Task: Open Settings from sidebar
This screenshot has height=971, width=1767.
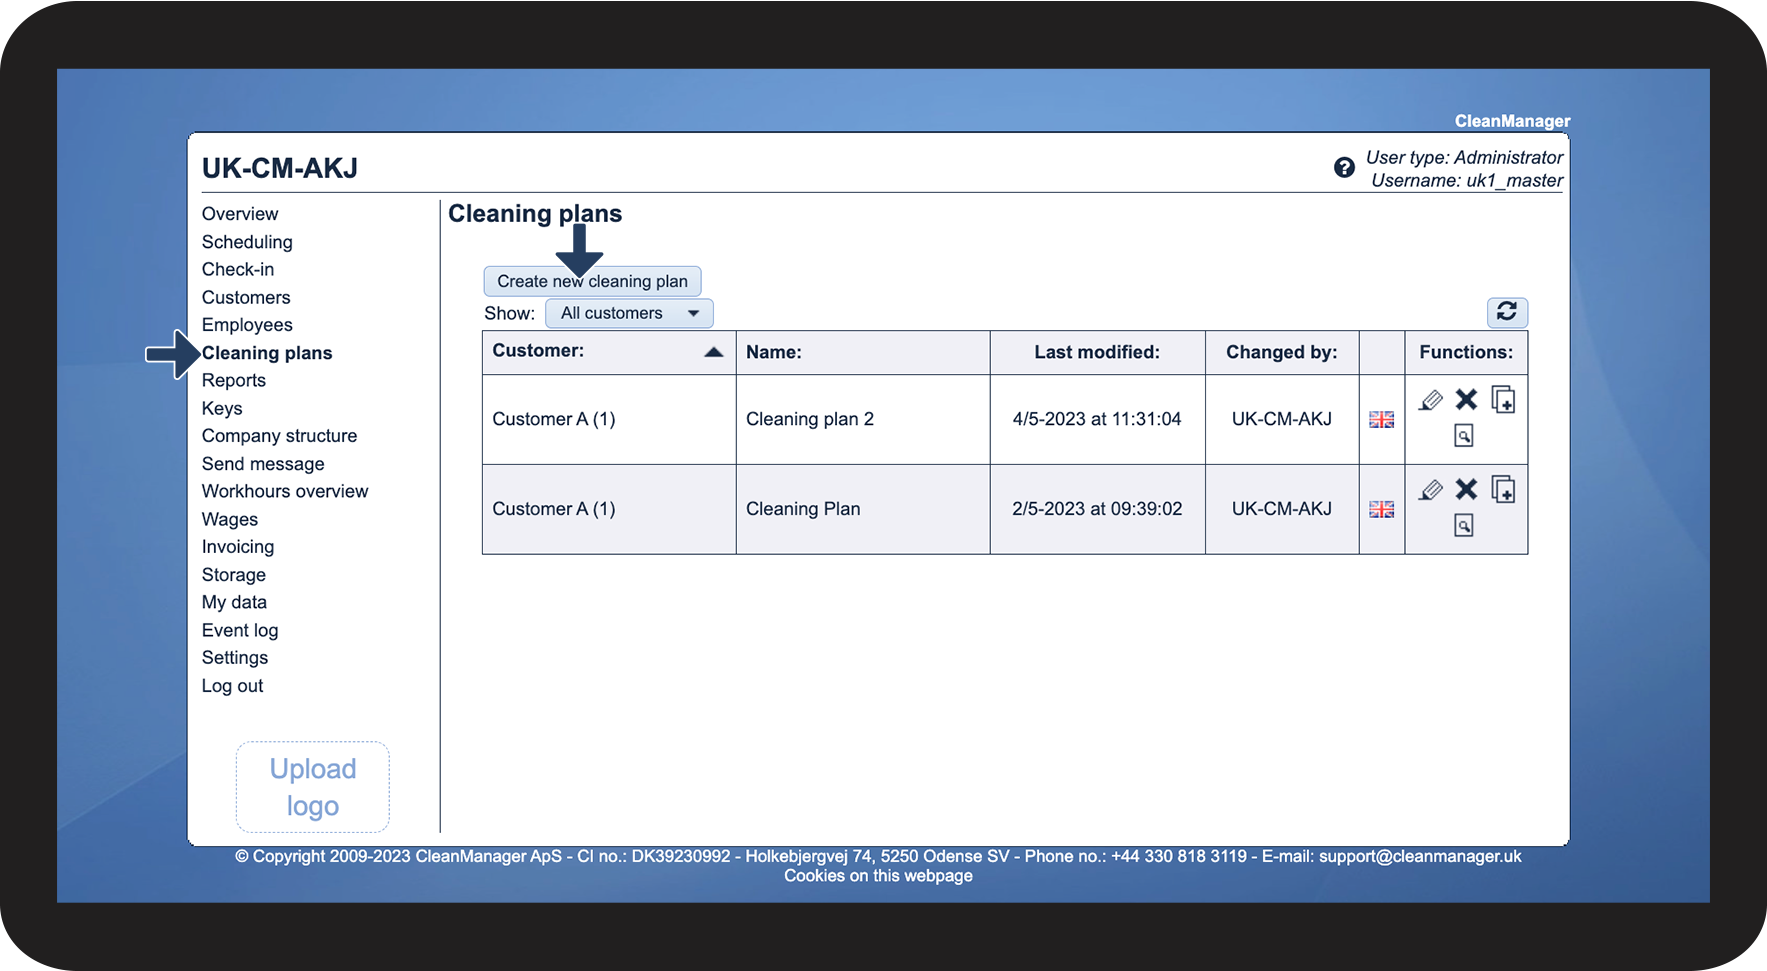Action: click(235, 658)
